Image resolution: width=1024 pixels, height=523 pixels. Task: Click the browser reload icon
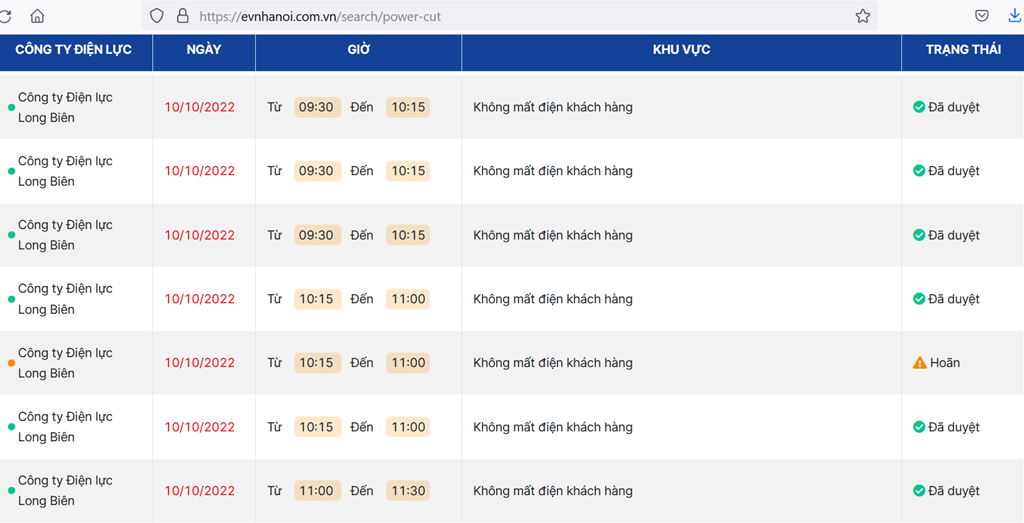pyautogui.click(x=5, y=16)
